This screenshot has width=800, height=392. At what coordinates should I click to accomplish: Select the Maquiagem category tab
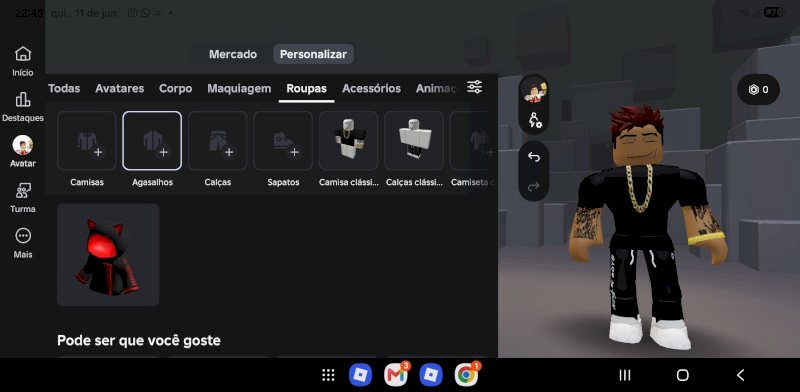(x=239, y=88)
